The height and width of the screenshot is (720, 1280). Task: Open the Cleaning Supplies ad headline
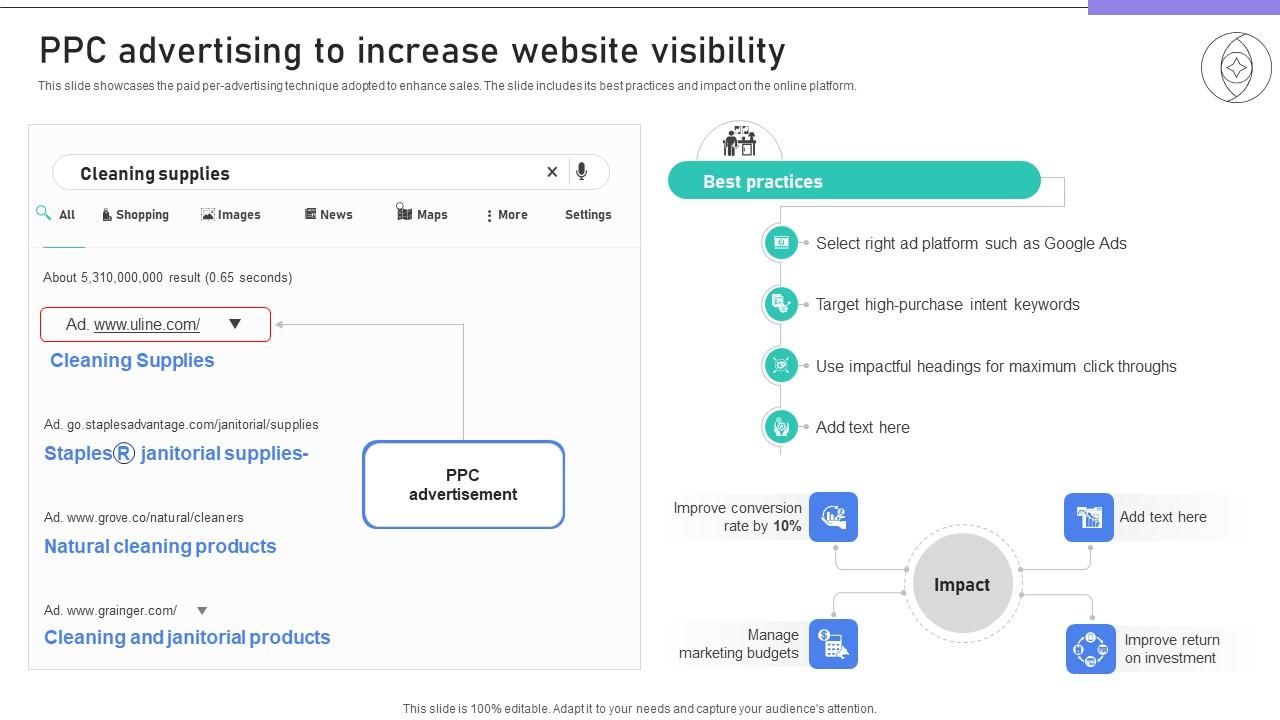[x=132, y=360]
